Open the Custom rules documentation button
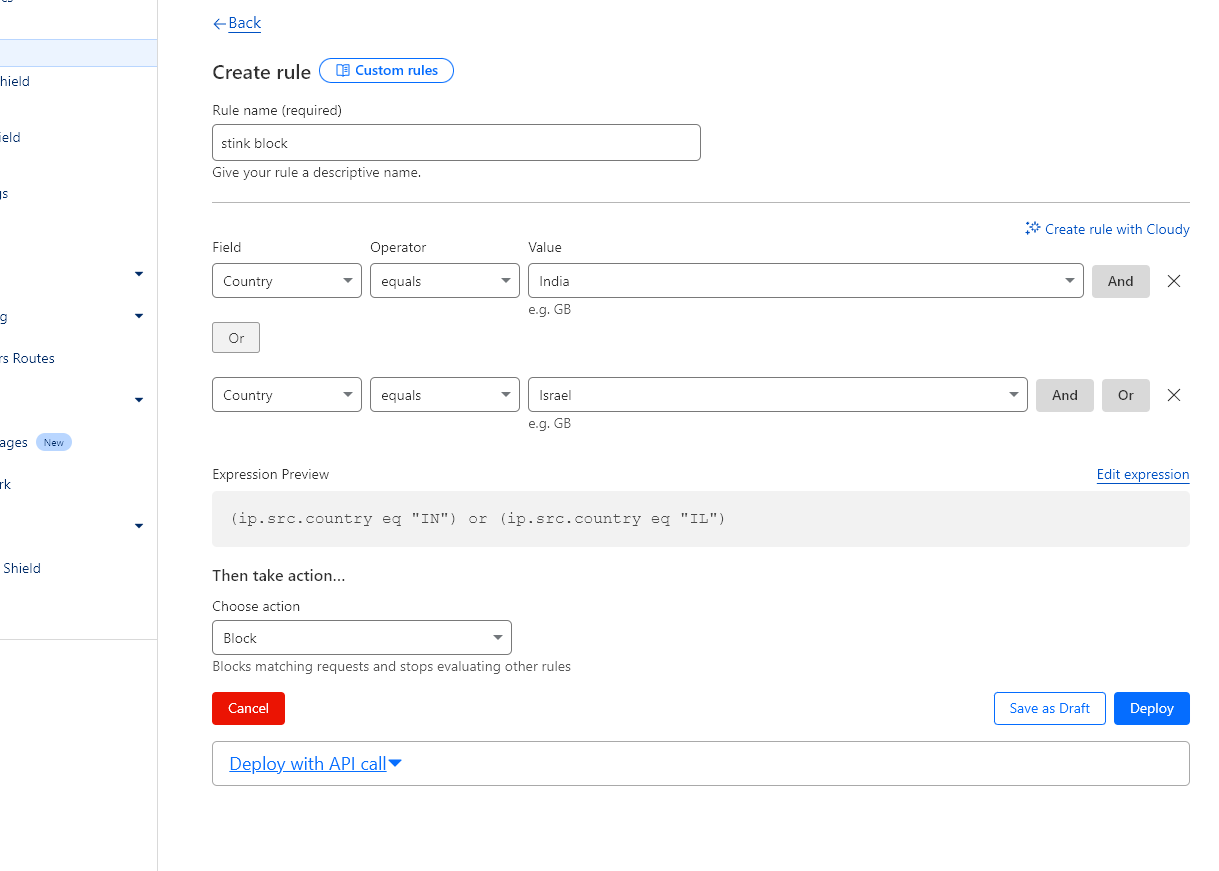The width and height of the screenshot is (1219, 871). pyautogui.click(x=386, y=71)
